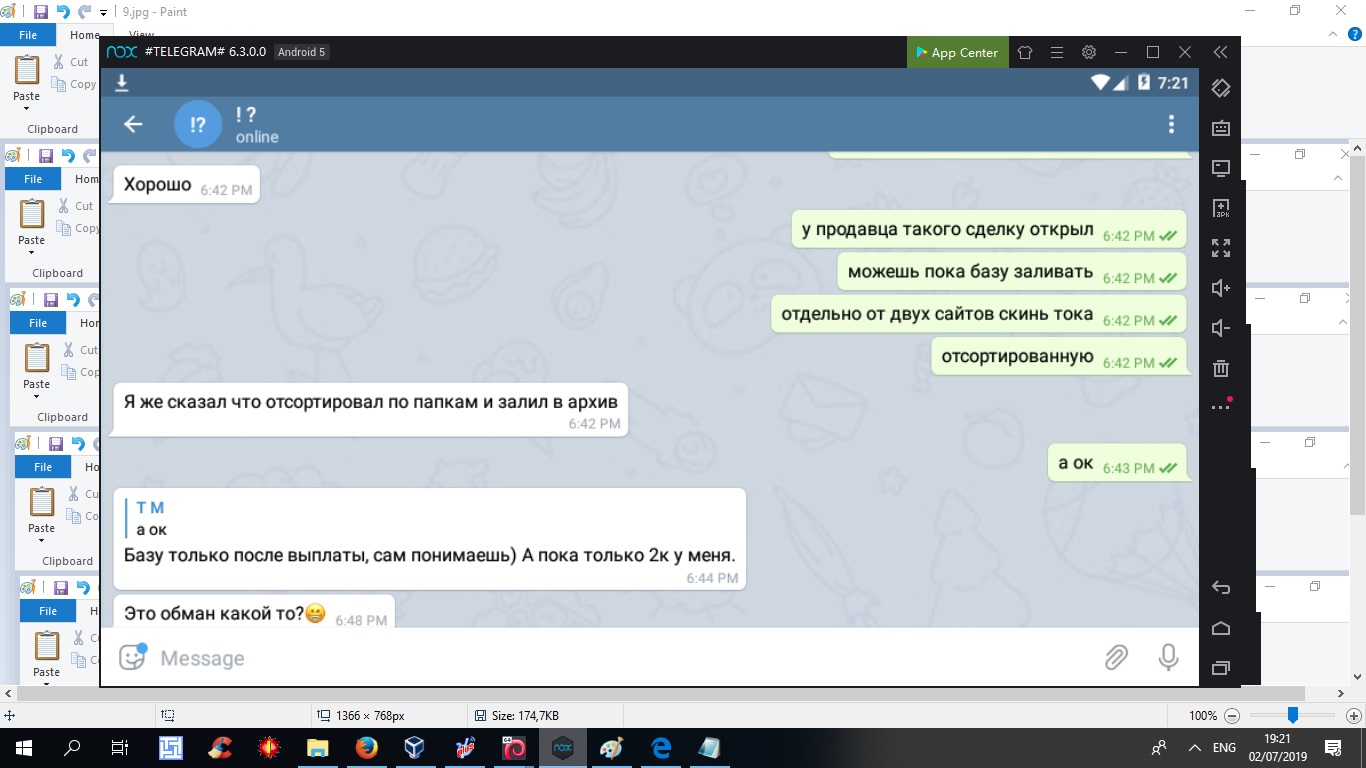Open Nox system settings gear

(x=1089, y=52)
